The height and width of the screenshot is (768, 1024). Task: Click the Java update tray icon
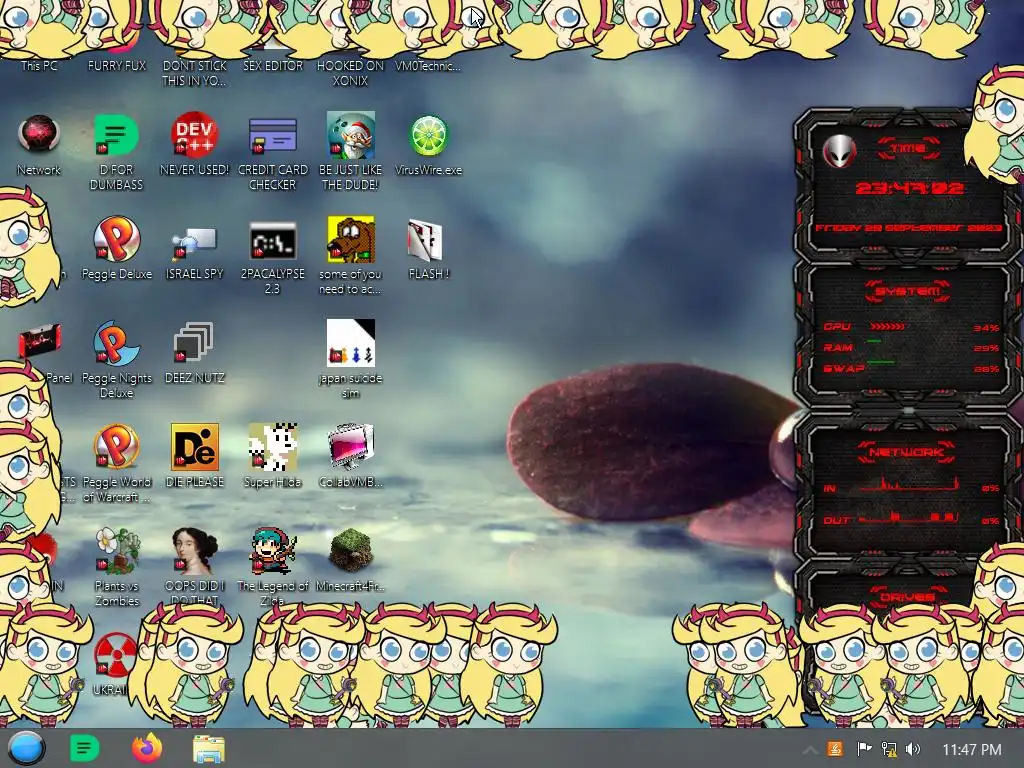click(835, 749)
